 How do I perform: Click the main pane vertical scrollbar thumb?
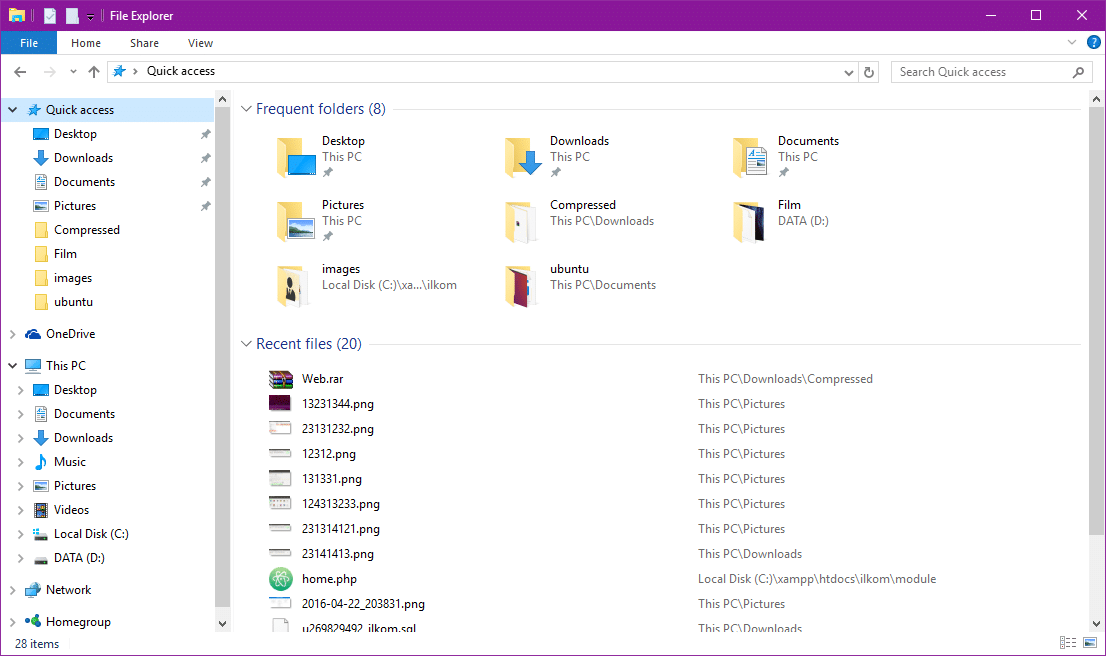[x=1096, y=322]
